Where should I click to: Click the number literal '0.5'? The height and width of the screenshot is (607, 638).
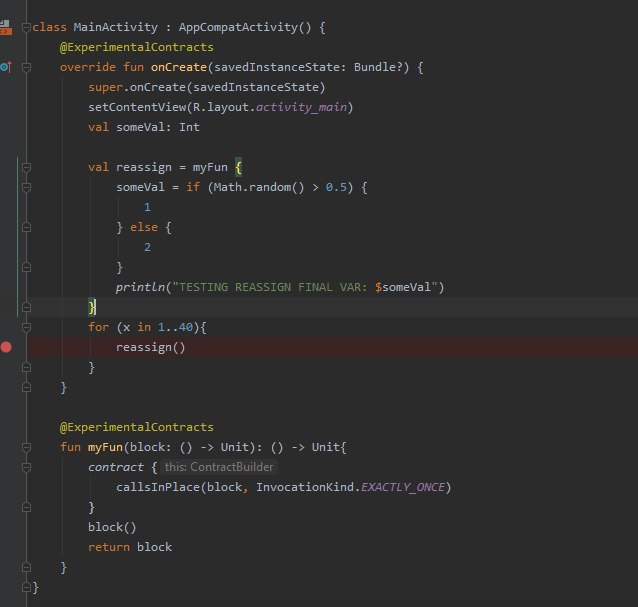336,187
